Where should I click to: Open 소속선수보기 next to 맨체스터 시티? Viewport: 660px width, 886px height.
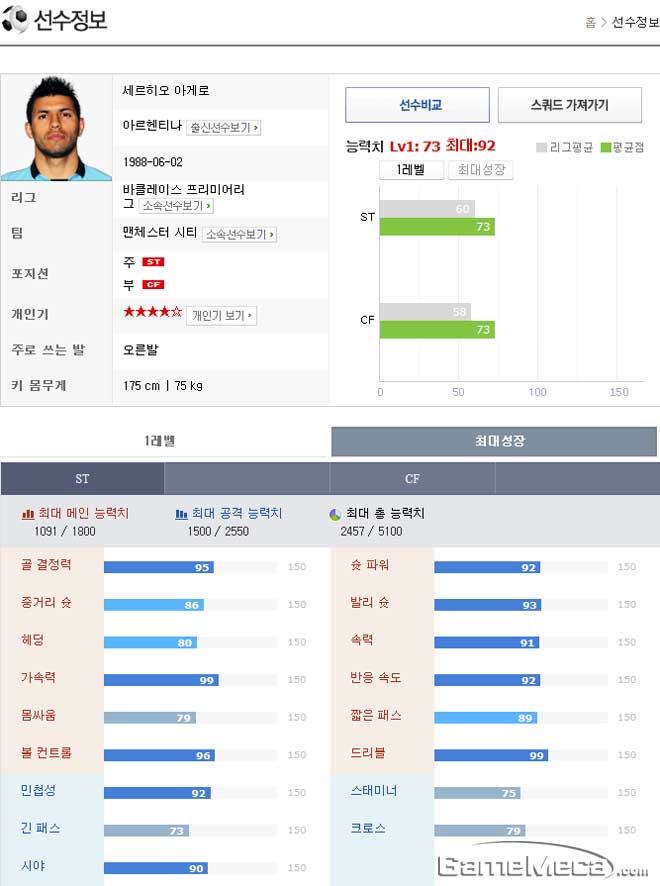pyautogui.click(x=240, y=234)
